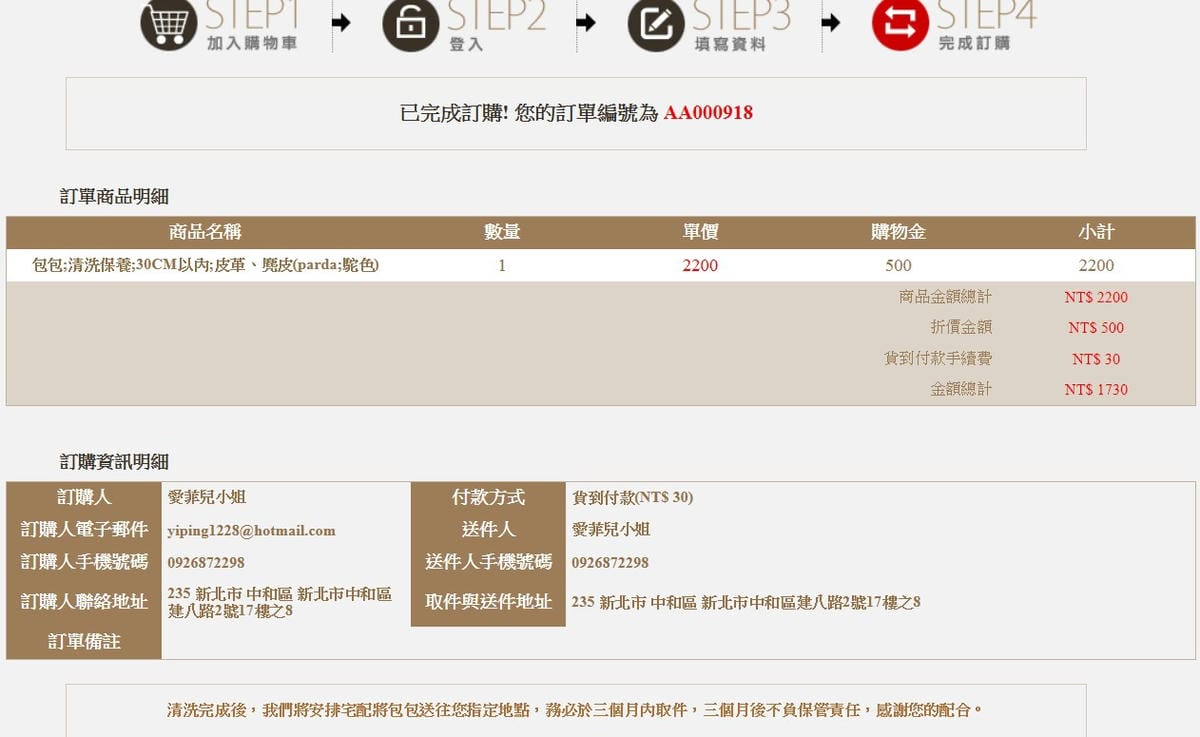Click the 完成訂購 step label
The image size is (1200, 737).
974,44
